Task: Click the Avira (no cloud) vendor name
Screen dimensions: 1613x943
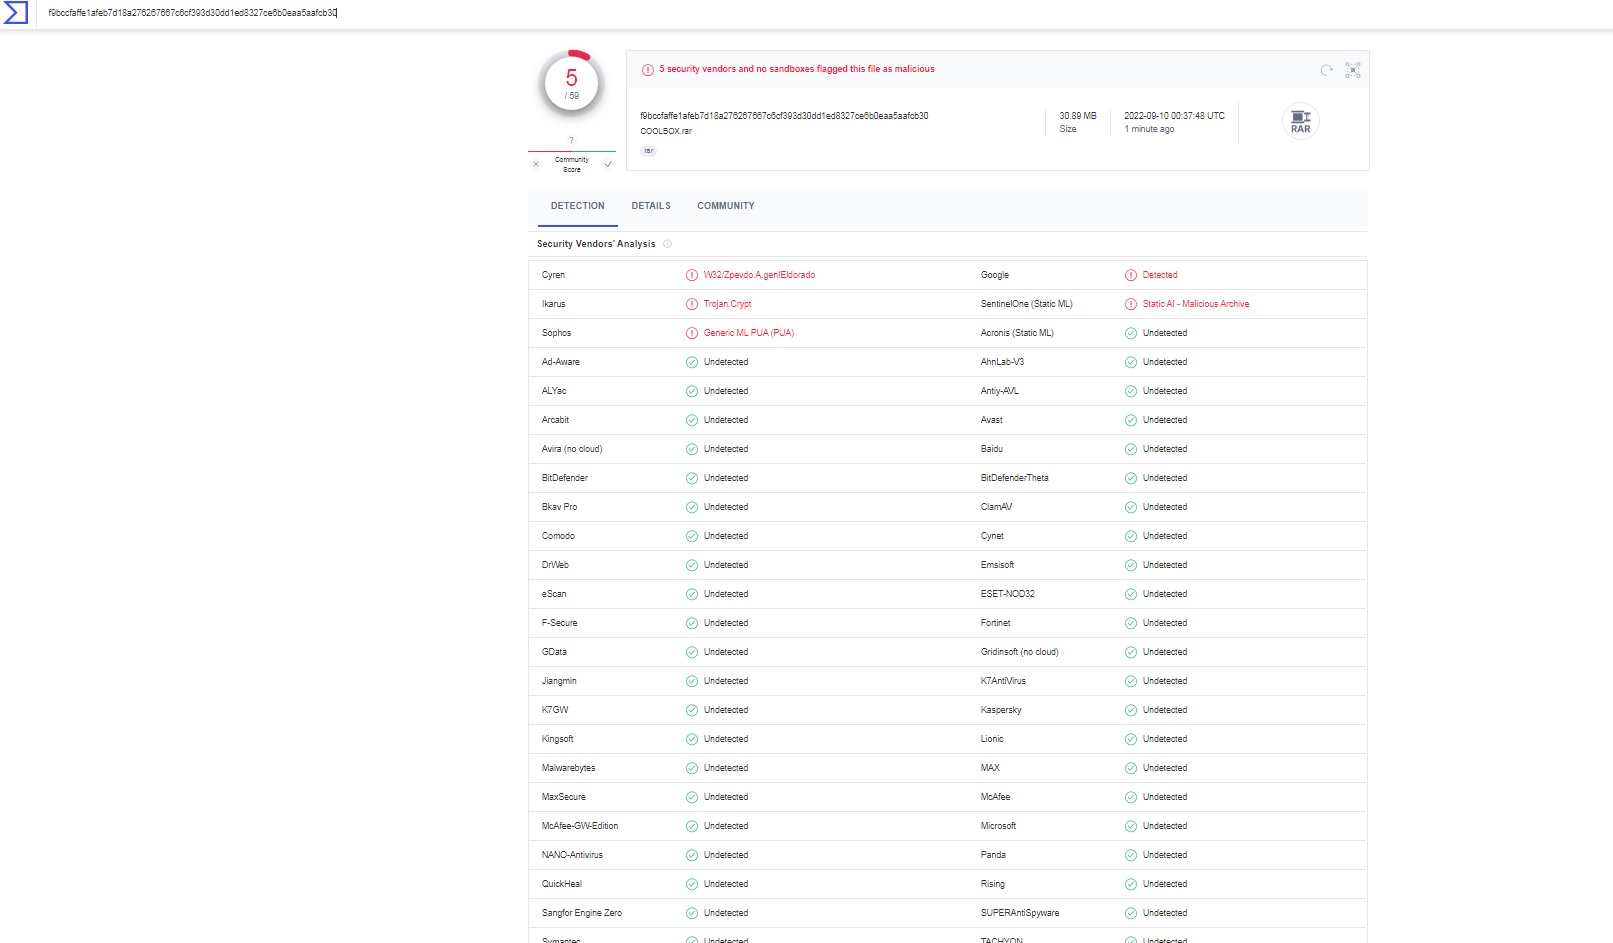Action: tap(572, 449)
